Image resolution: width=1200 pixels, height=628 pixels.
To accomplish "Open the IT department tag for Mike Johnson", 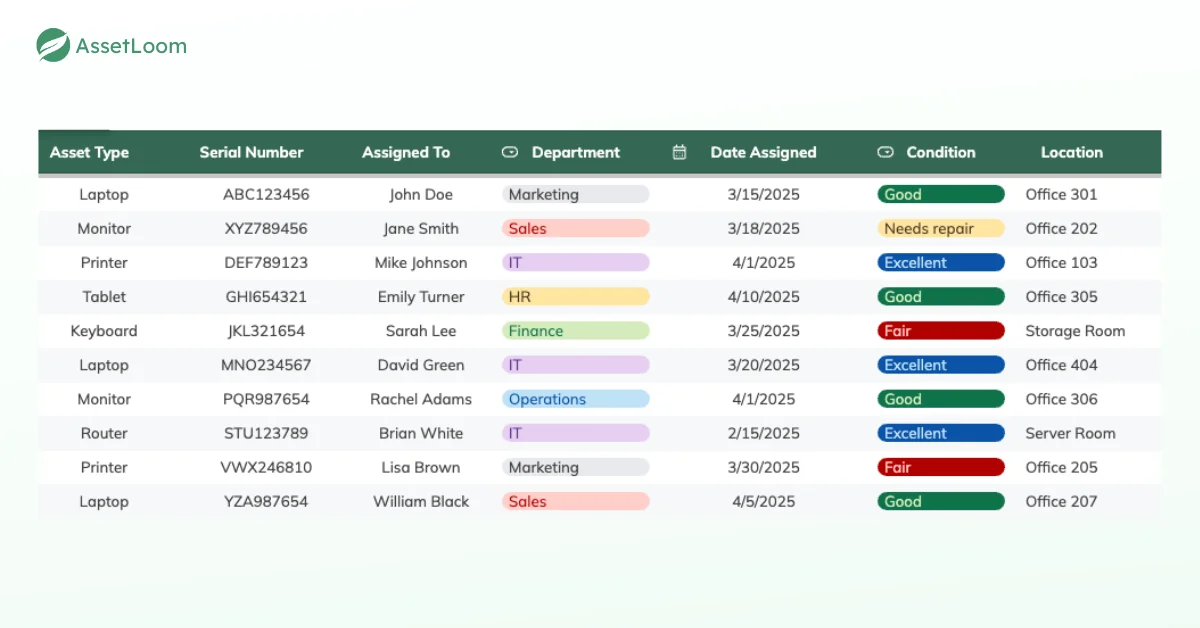I will tap(576, 263).
